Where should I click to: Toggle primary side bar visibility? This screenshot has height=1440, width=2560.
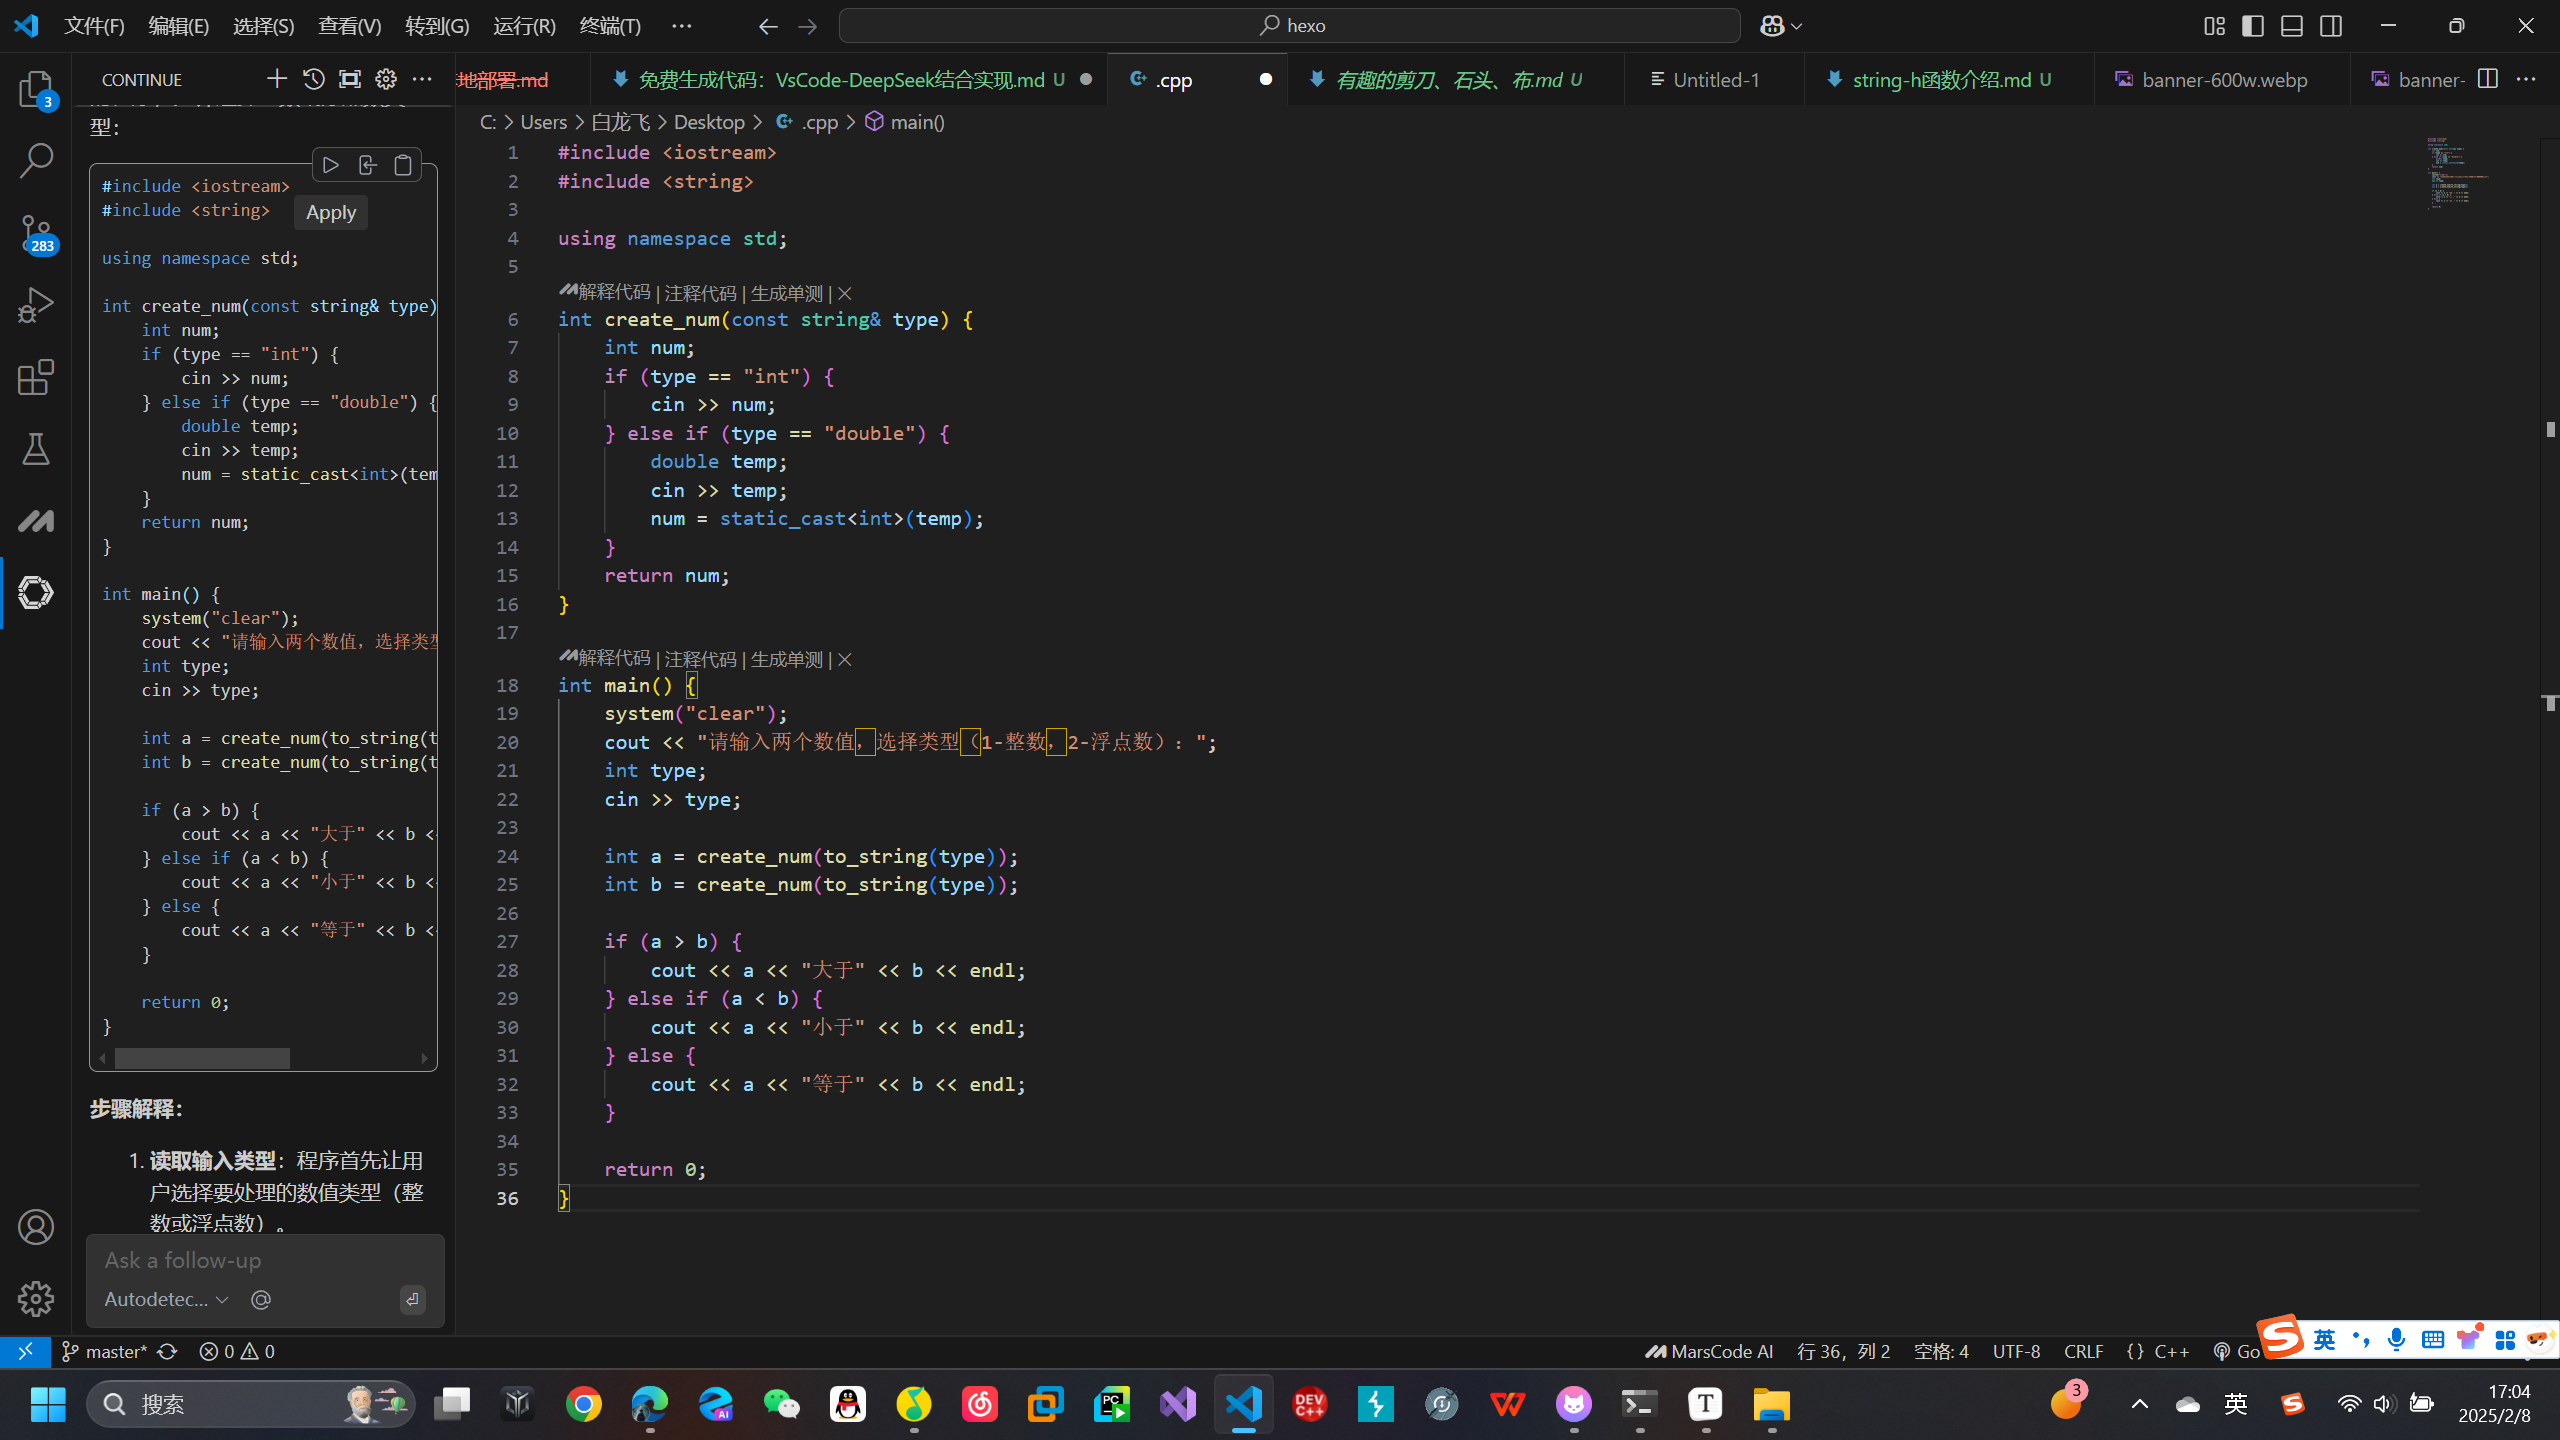(2253, 26)
